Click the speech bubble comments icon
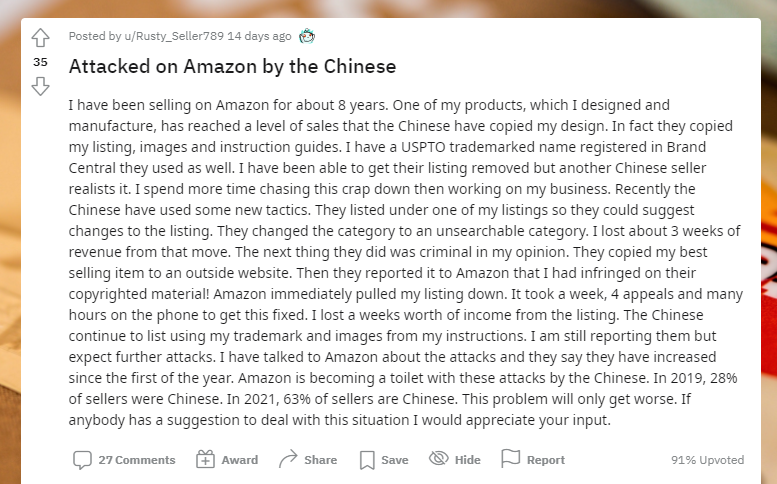Screen dimensions: 777x484 (82, 460)
